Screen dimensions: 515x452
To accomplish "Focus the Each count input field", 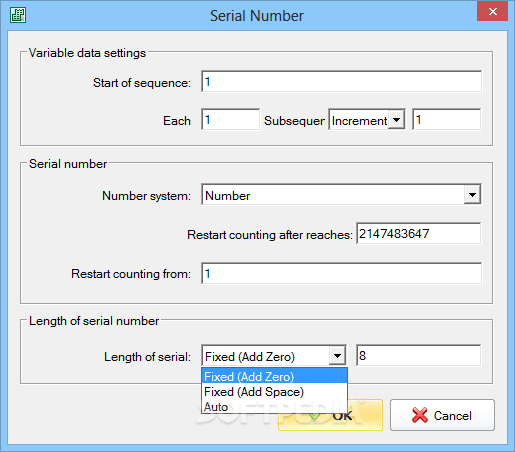I will [230, 119].
